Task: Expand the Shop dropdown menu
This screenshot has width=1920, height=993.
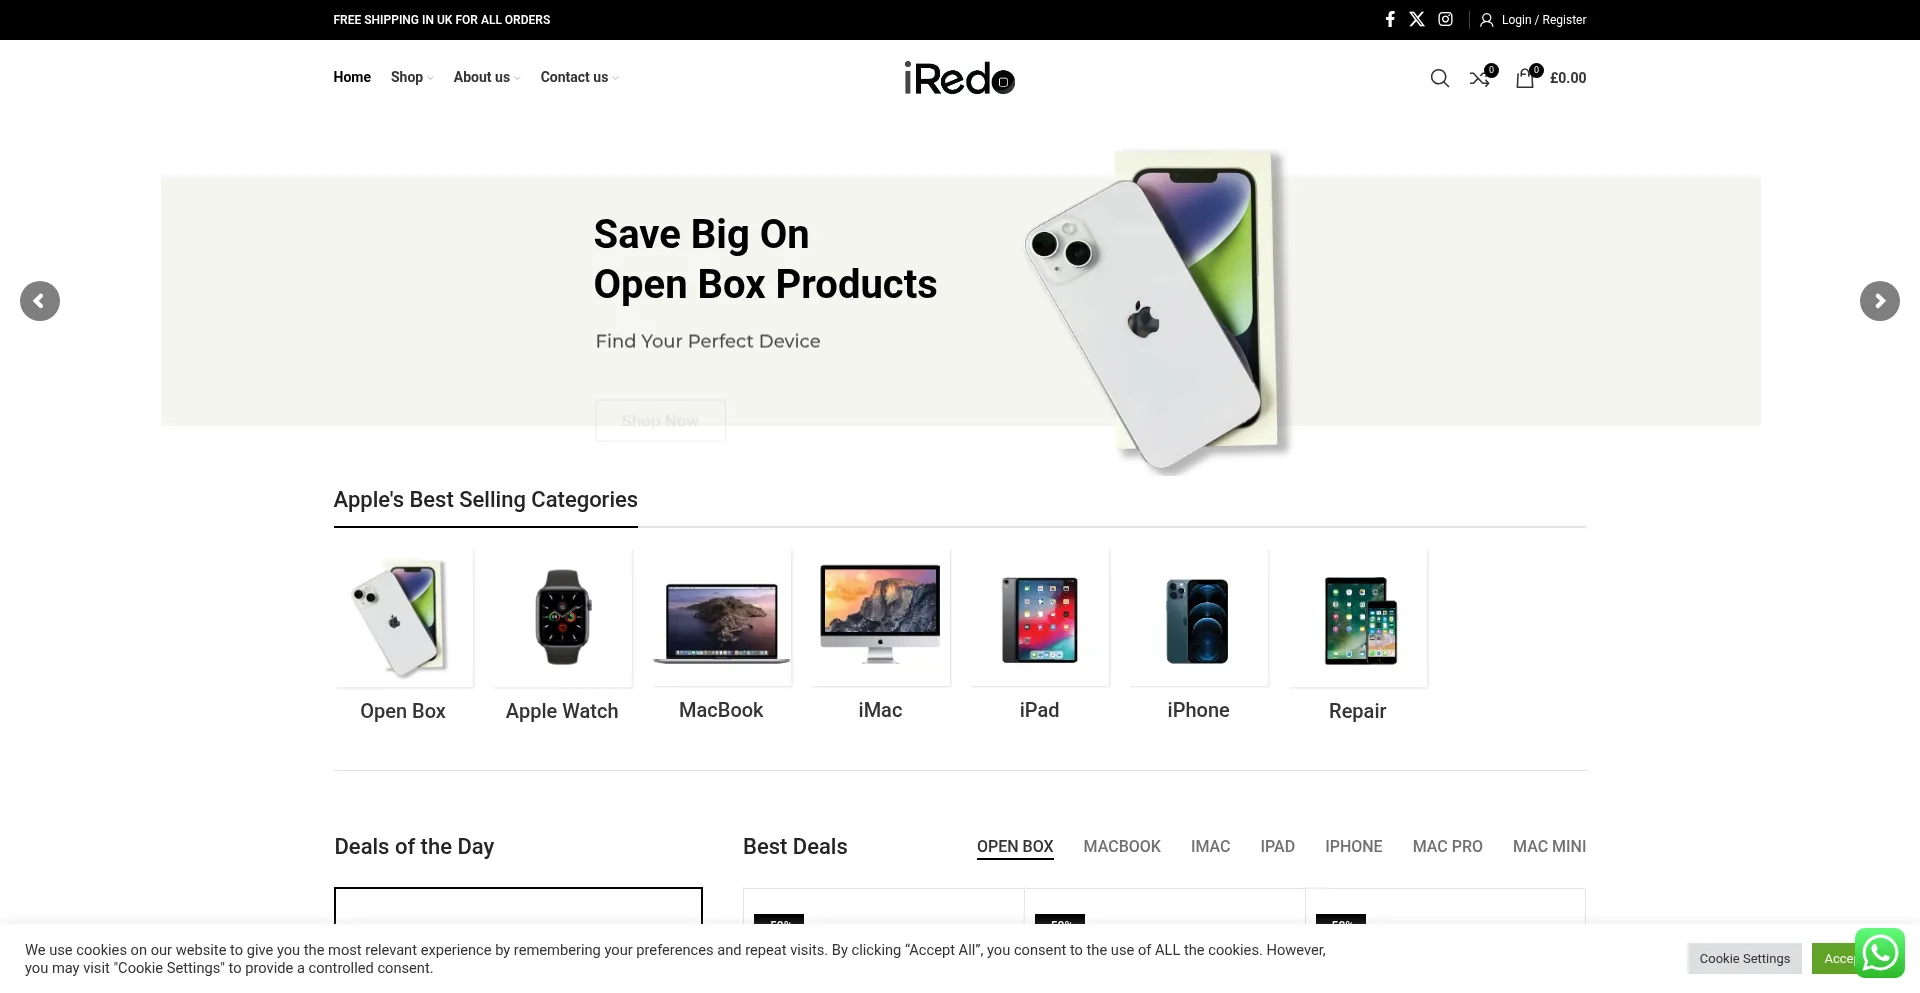Action: click(x=412, y=77)
